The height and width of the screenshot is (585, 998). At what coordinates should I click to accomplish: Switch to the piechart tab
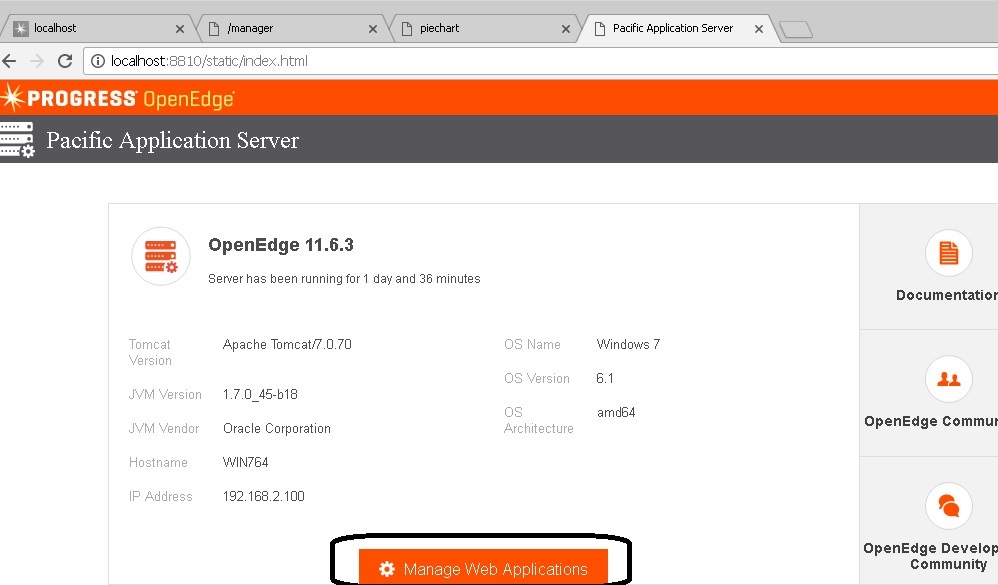click(484, 28)
